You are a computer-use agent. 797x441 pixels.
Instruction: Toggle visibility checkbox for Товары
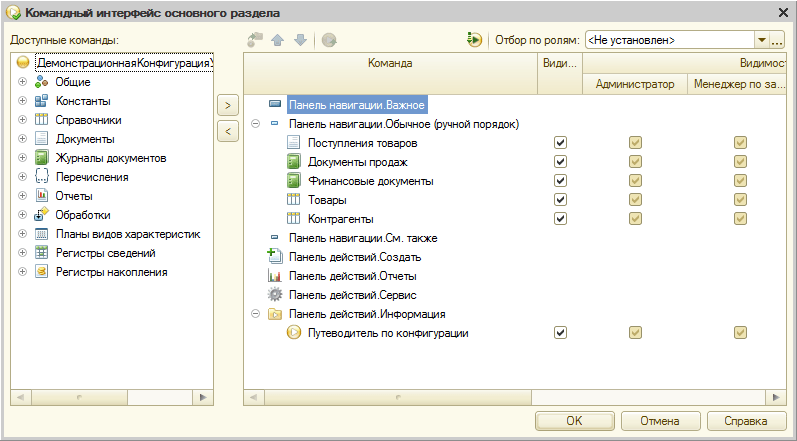pos(560,200)
